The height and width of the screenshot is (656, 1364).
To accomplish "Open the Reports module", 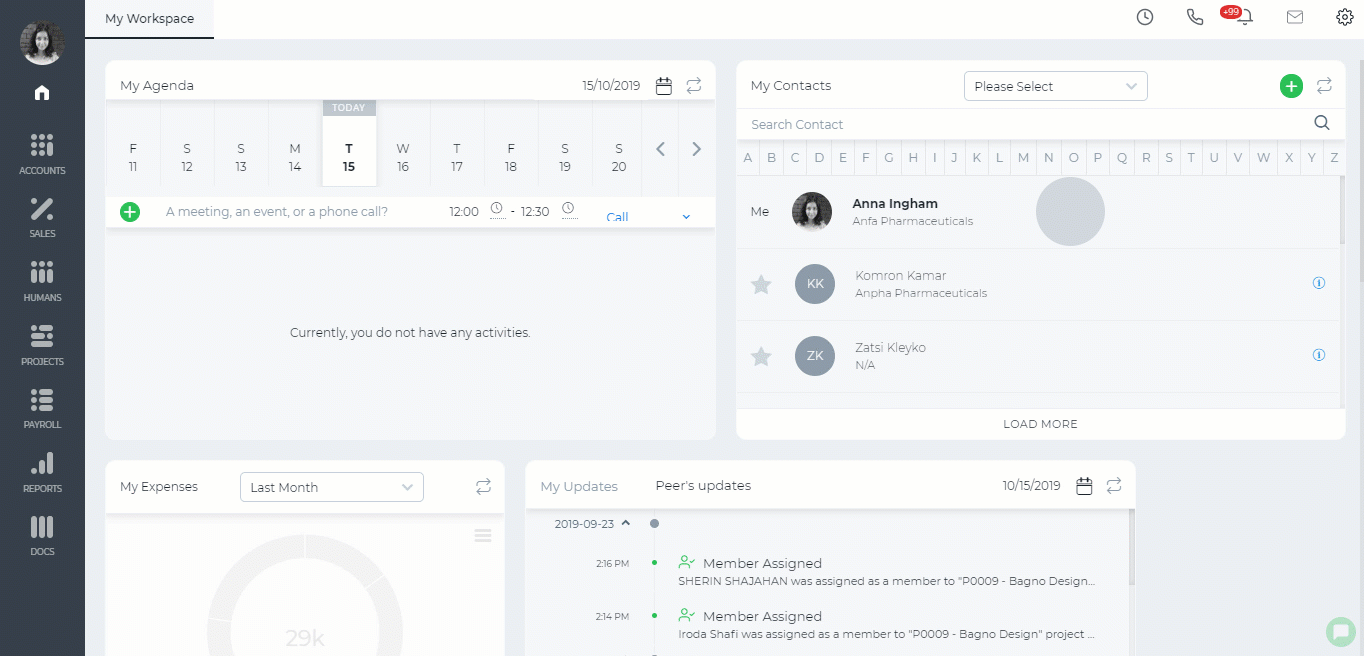I will coord(42,472).
